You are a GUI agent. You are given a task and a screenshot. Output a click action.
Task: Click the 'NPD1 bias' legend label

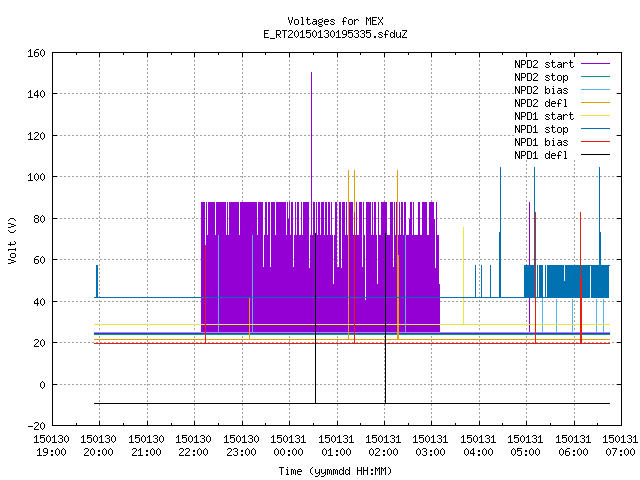[x=541, y=142]
